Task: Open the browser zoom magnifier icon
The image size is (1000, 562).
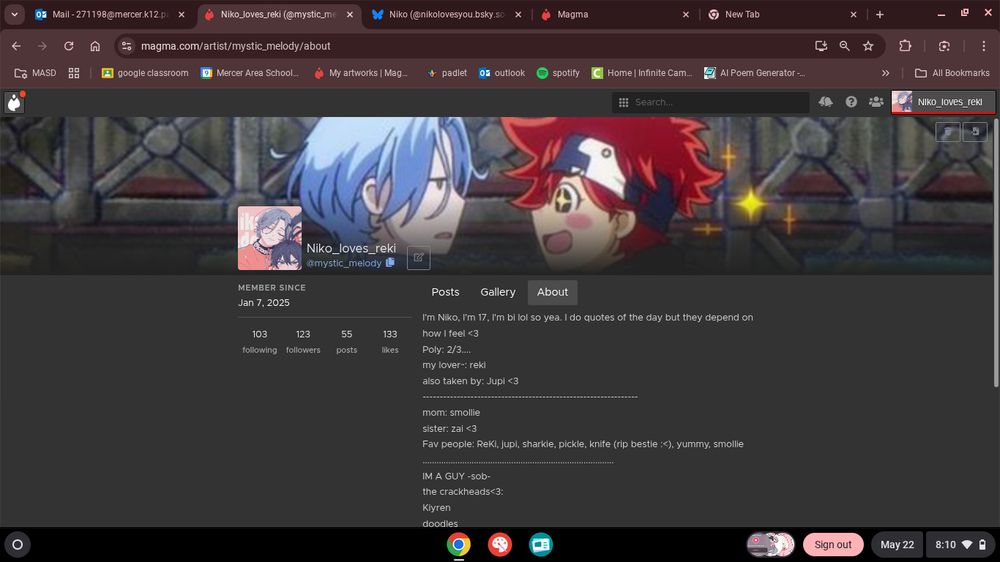Action: (844, 46)
